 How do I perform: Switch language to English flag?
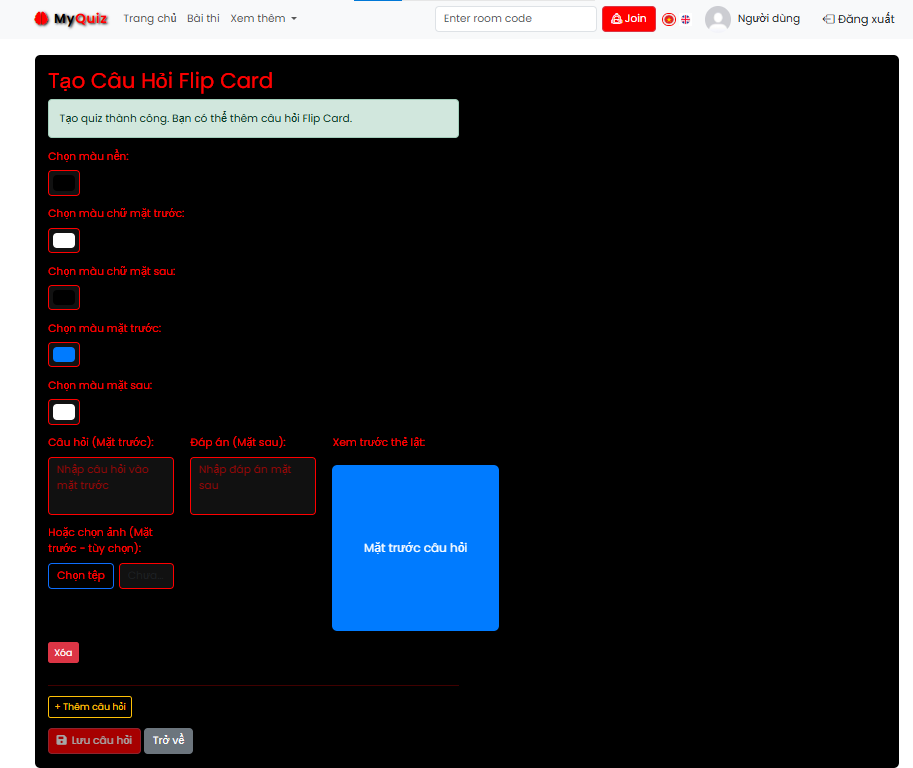[686, 19]
